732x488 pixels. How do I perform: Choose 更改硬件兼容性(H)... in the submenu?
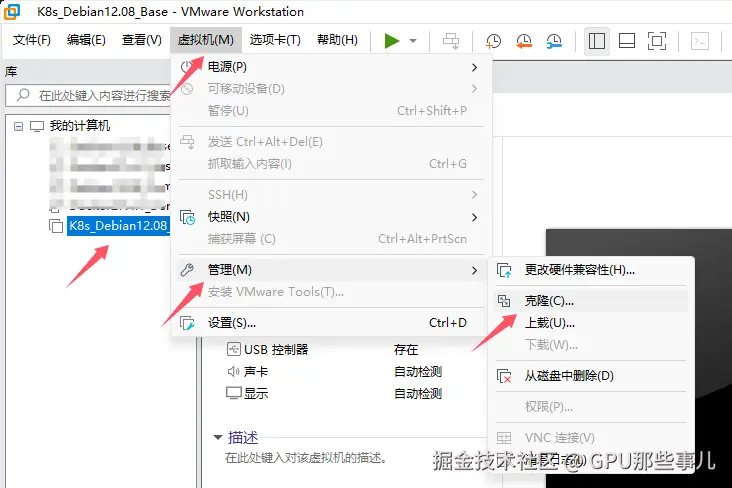tap(591, 270)
